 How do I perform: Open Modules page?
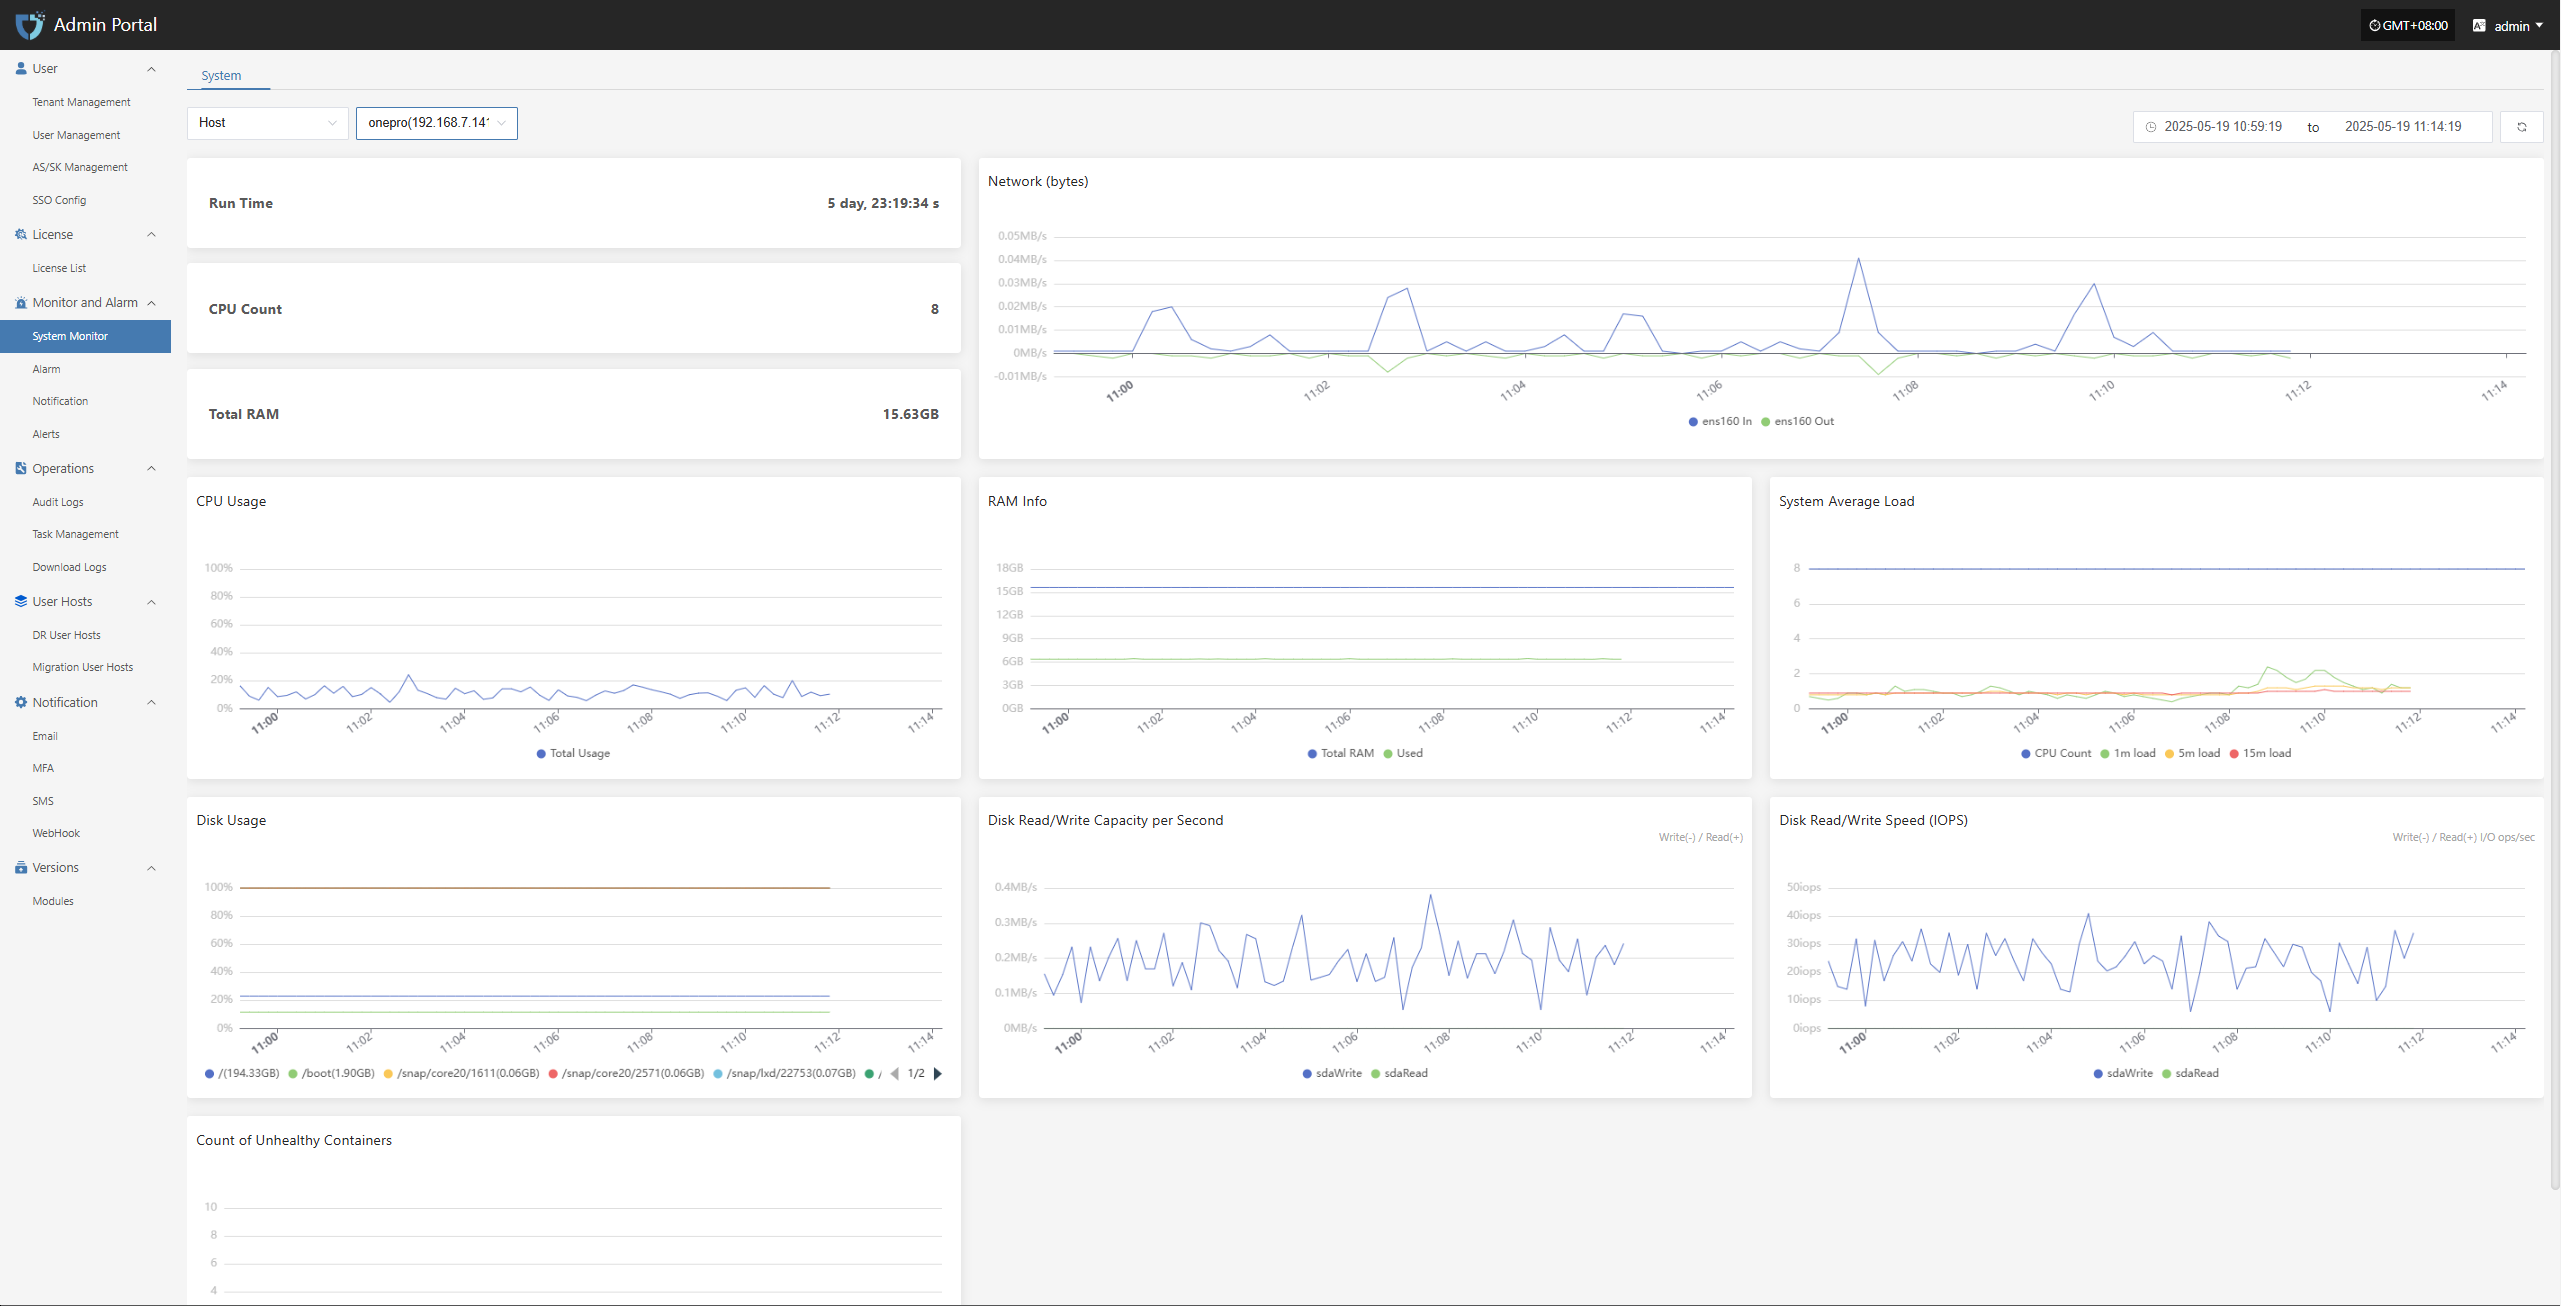[53, 901]
